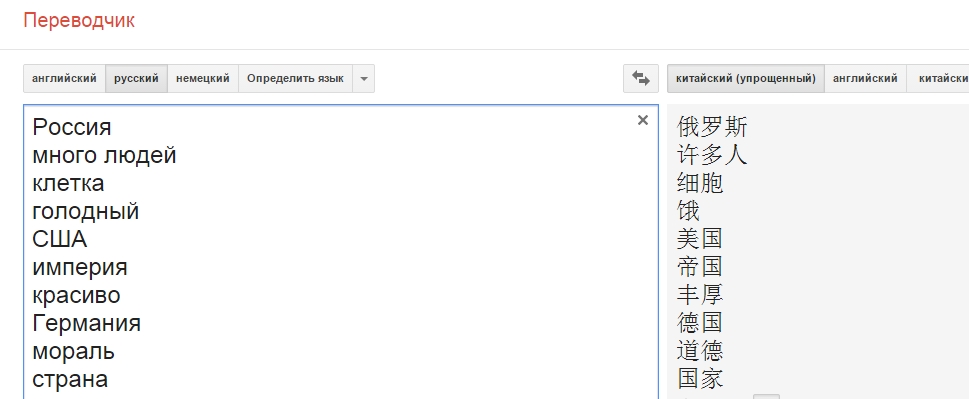Open the Переводчик home link
This screenshot has height=399, width=969.
click(79, 20)
